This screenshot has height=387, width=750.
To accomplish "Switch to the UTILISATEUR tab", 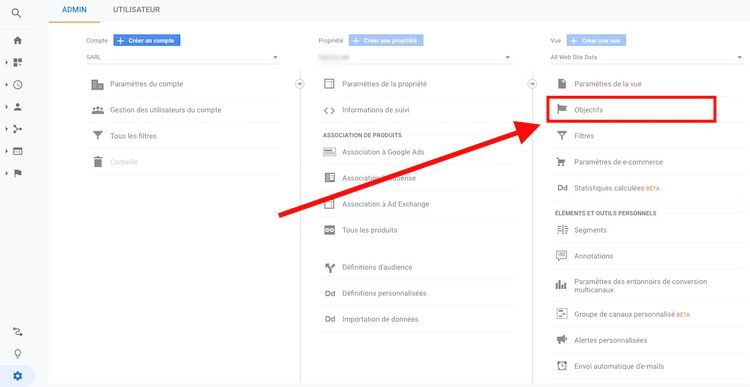I will (136, 10).
